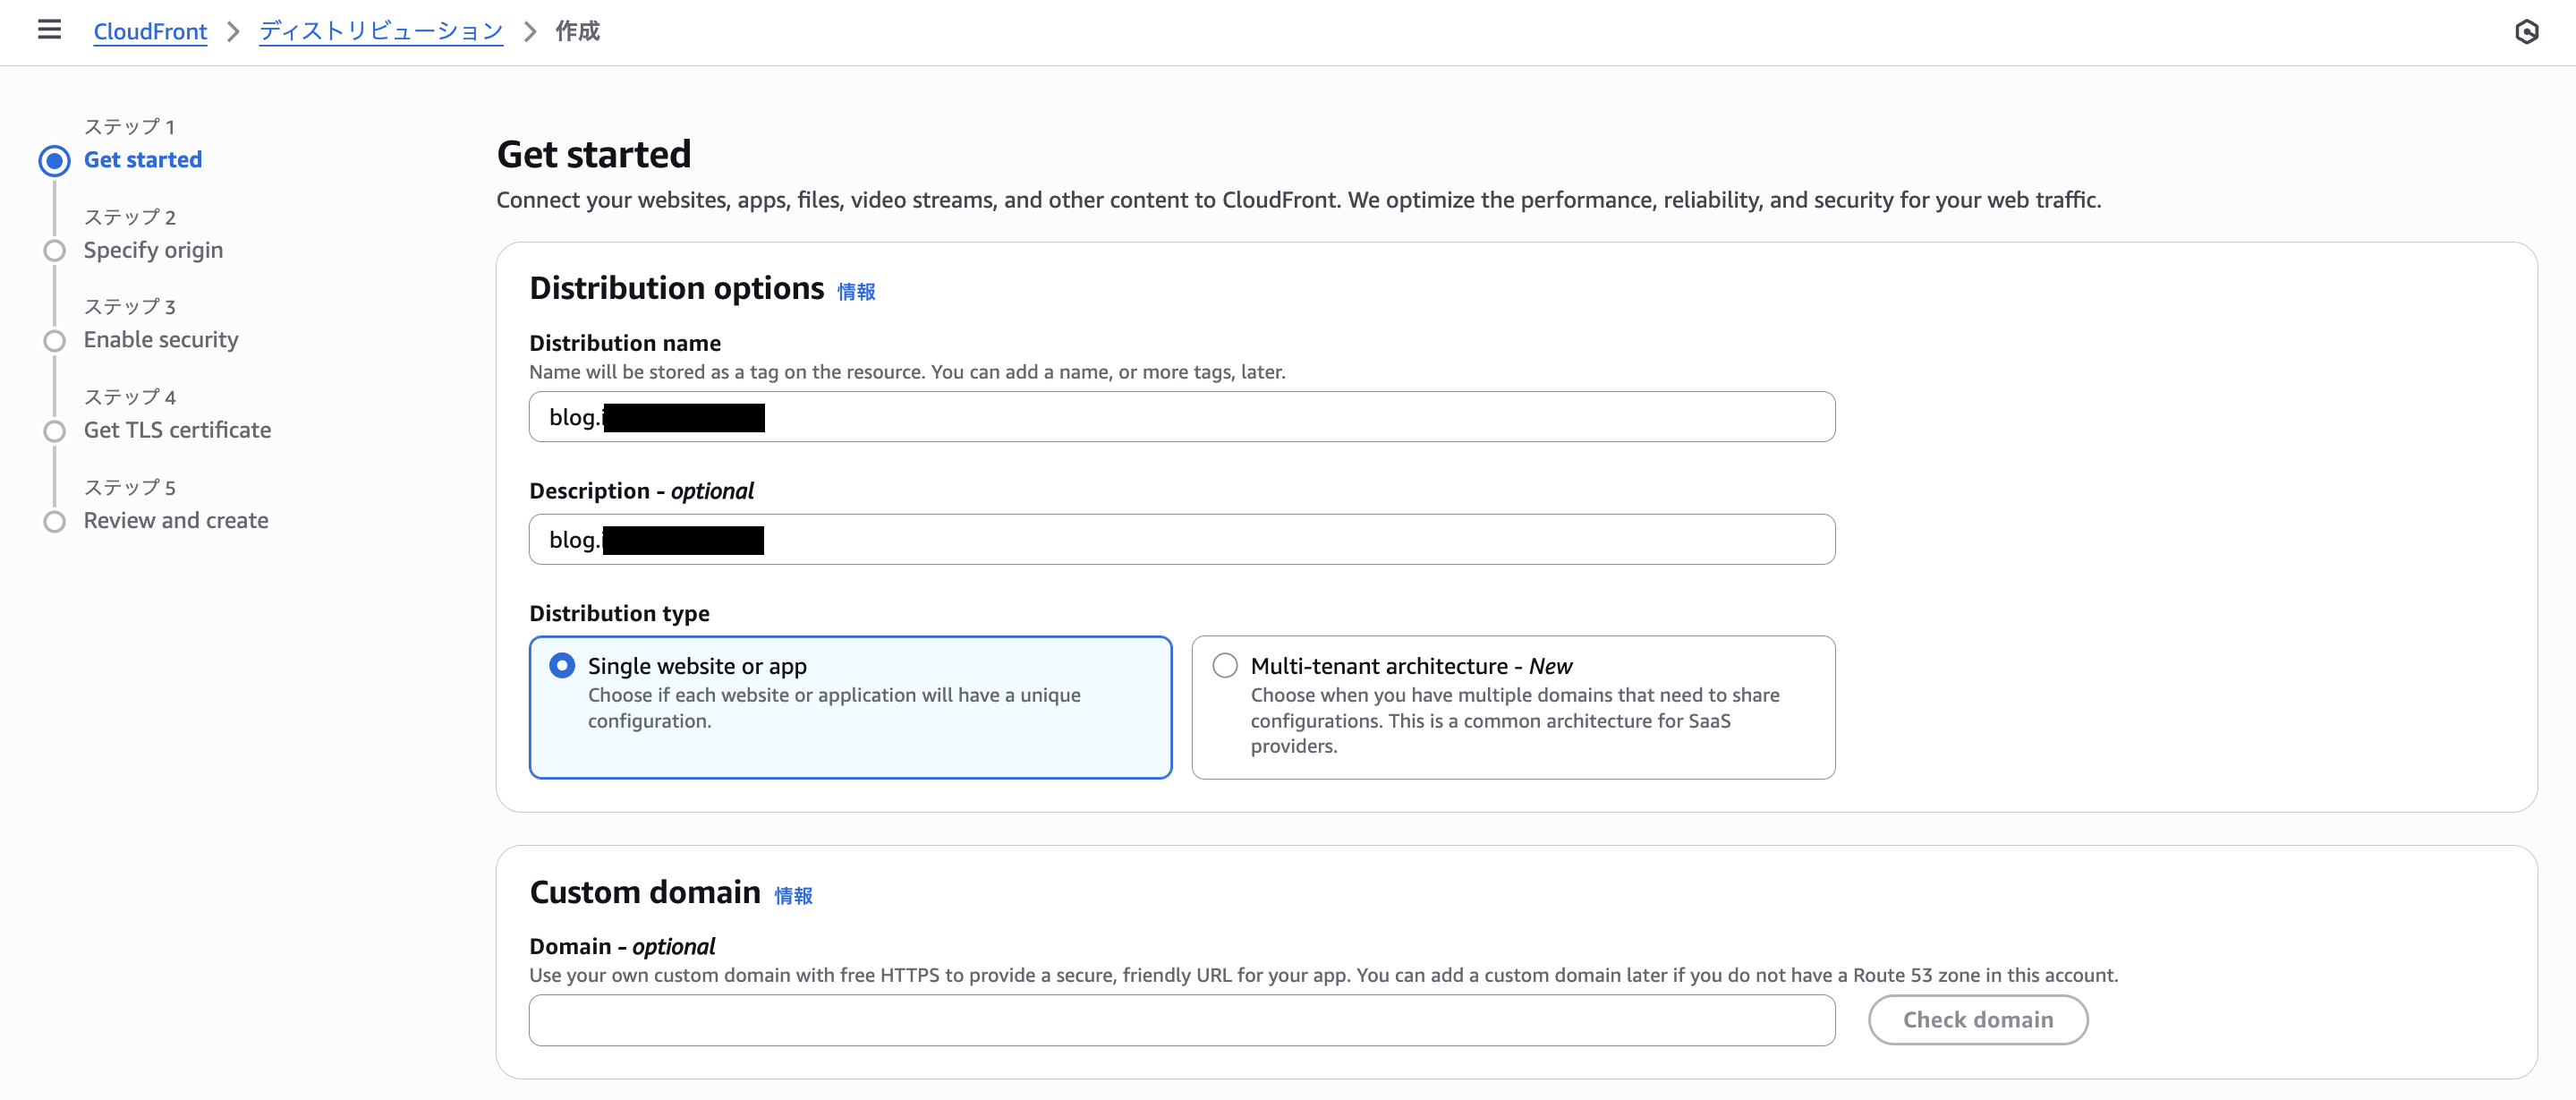Select the Get TLS certificate step label
The image size is (2576, 1100).
(x=177, y=430)
